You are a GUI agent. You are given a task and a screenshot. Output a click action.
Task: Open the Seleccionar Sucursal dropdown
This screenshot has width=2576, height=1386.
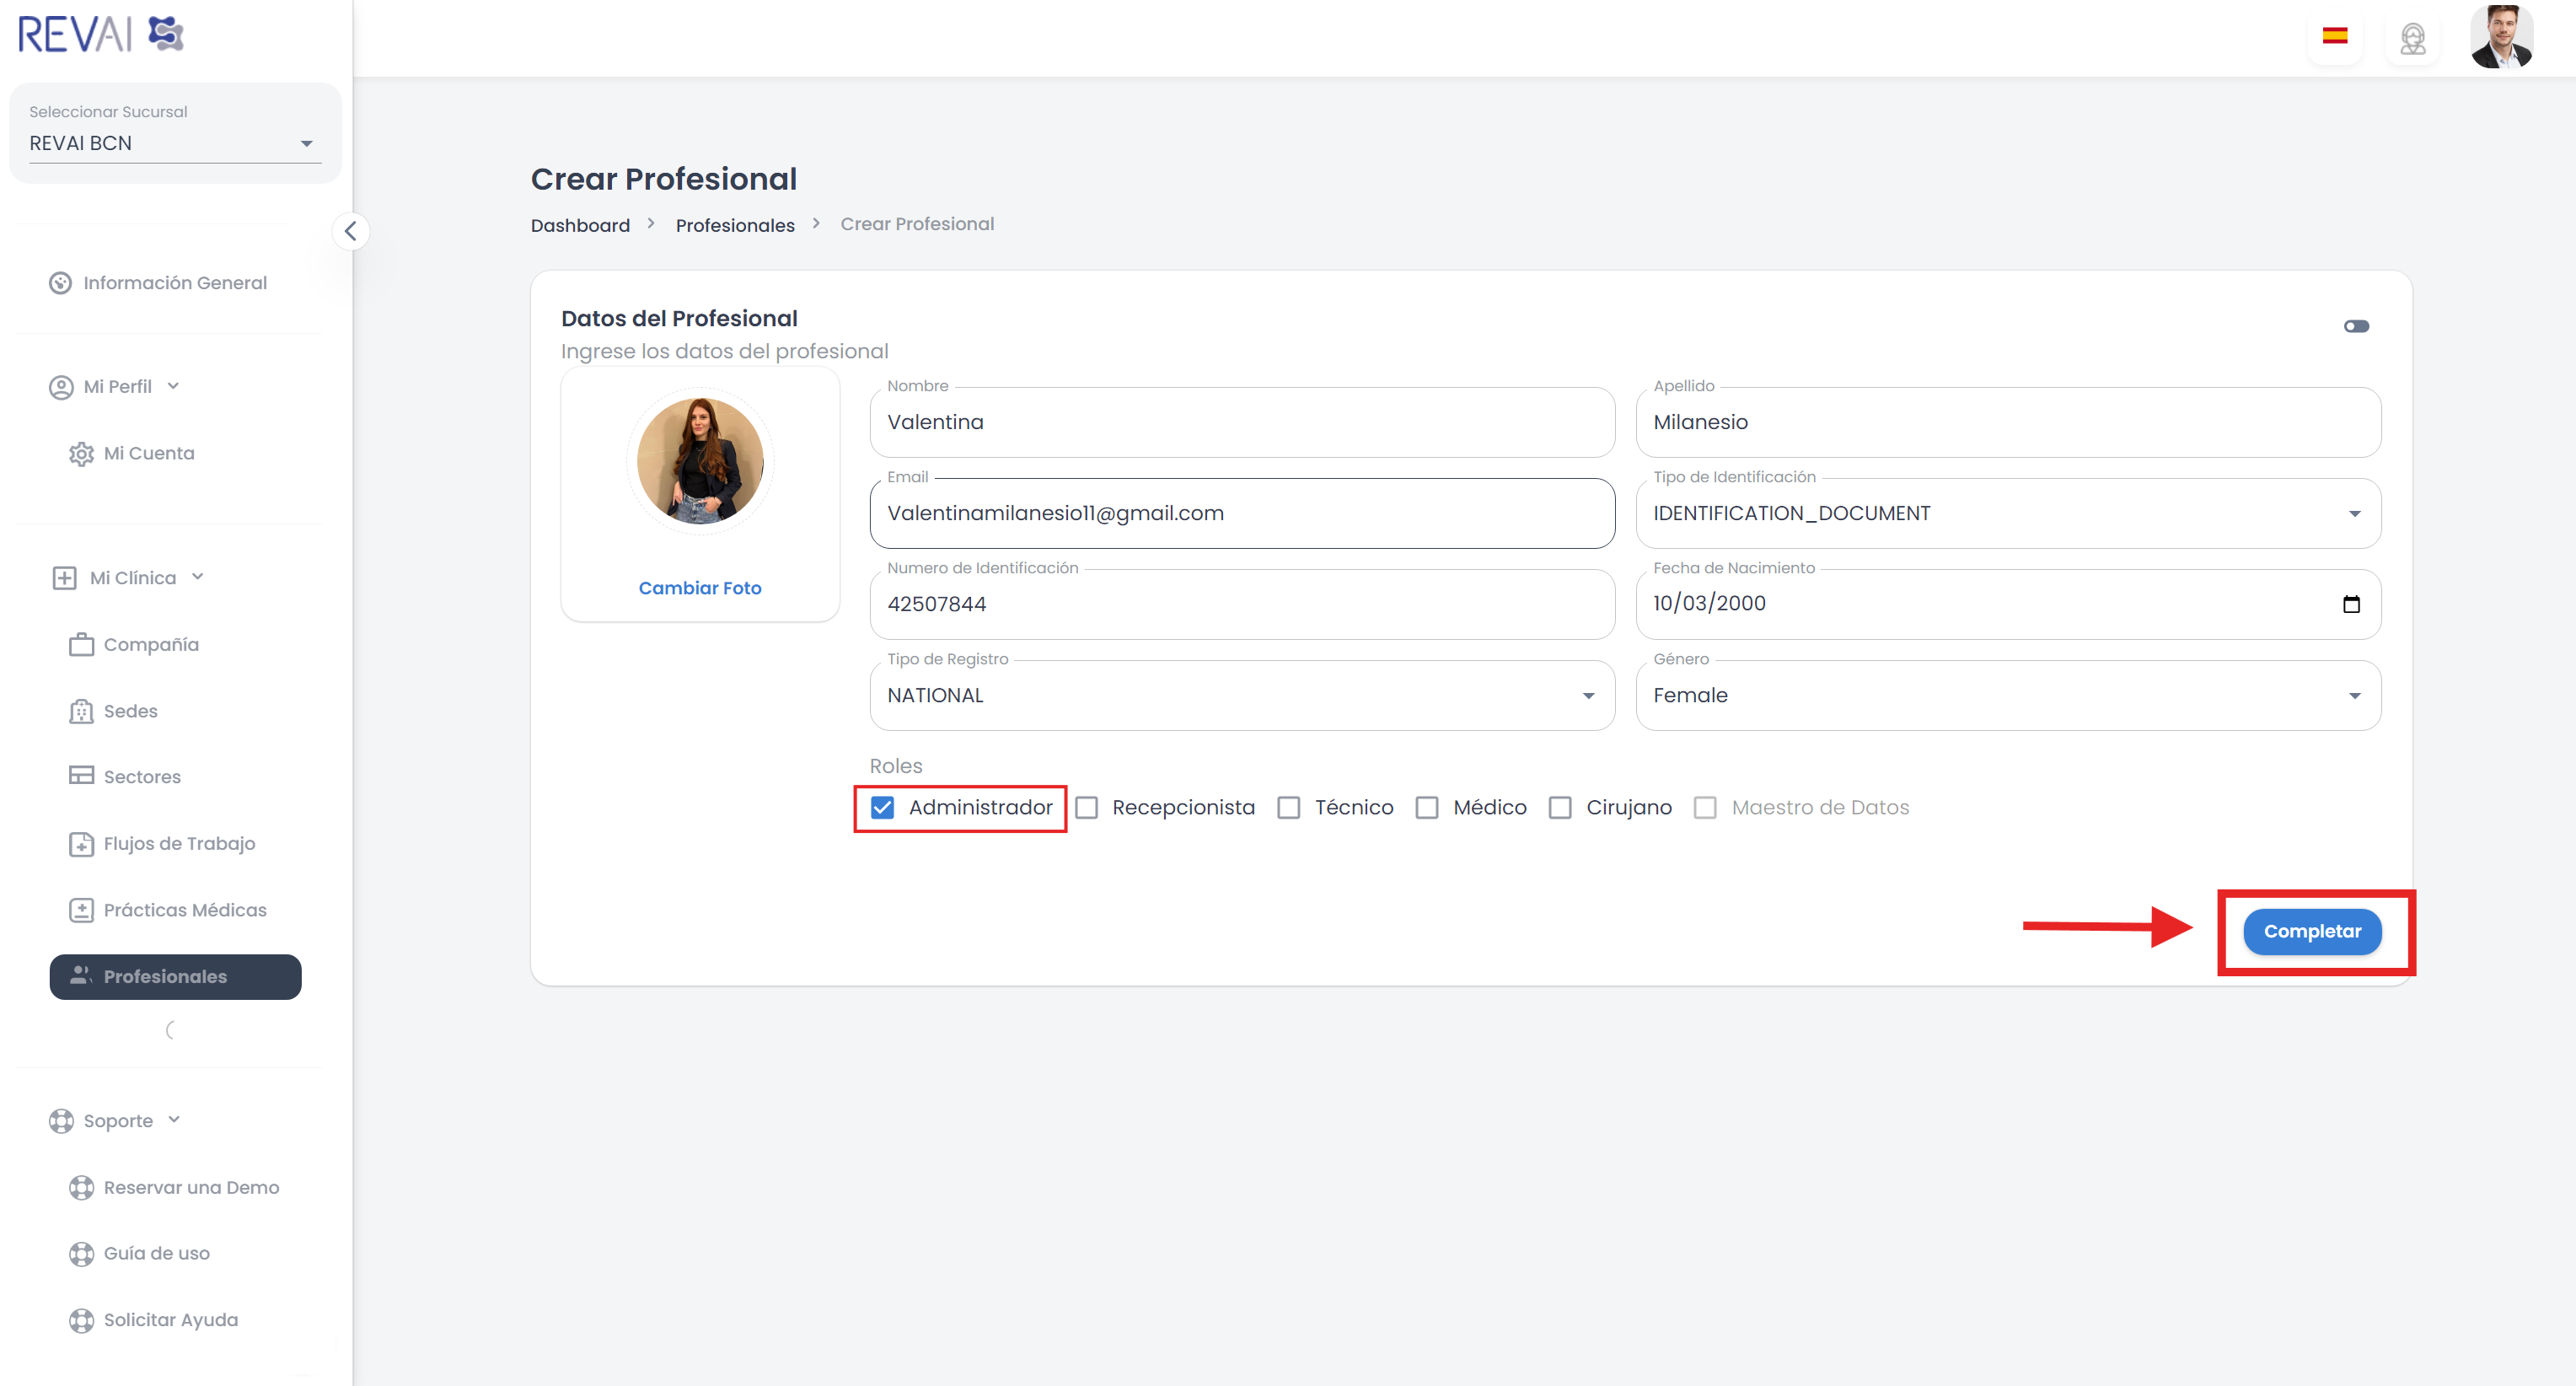175,143
